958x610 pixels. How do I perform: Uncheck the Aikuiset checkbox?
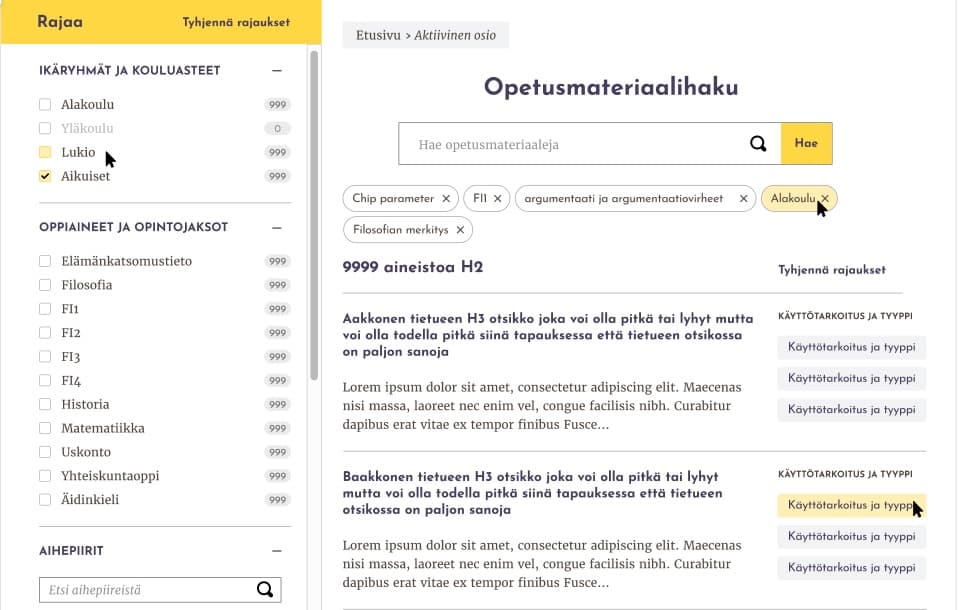click(x=44, y=175)
